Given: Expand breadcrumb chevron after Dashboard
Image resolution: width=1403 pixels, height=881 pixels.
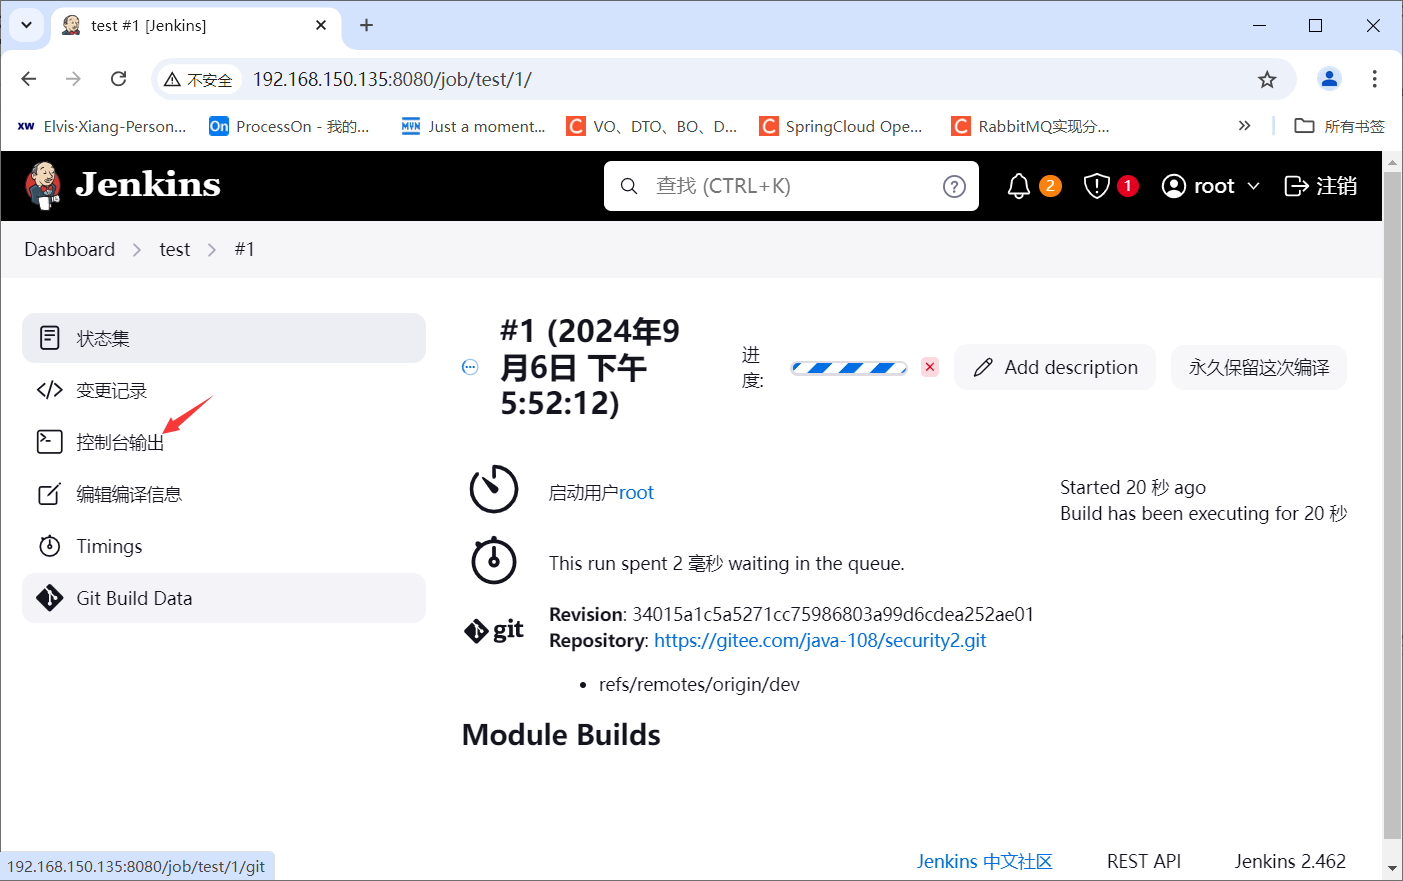Looking at the screenshot, I should coord(137,250).
